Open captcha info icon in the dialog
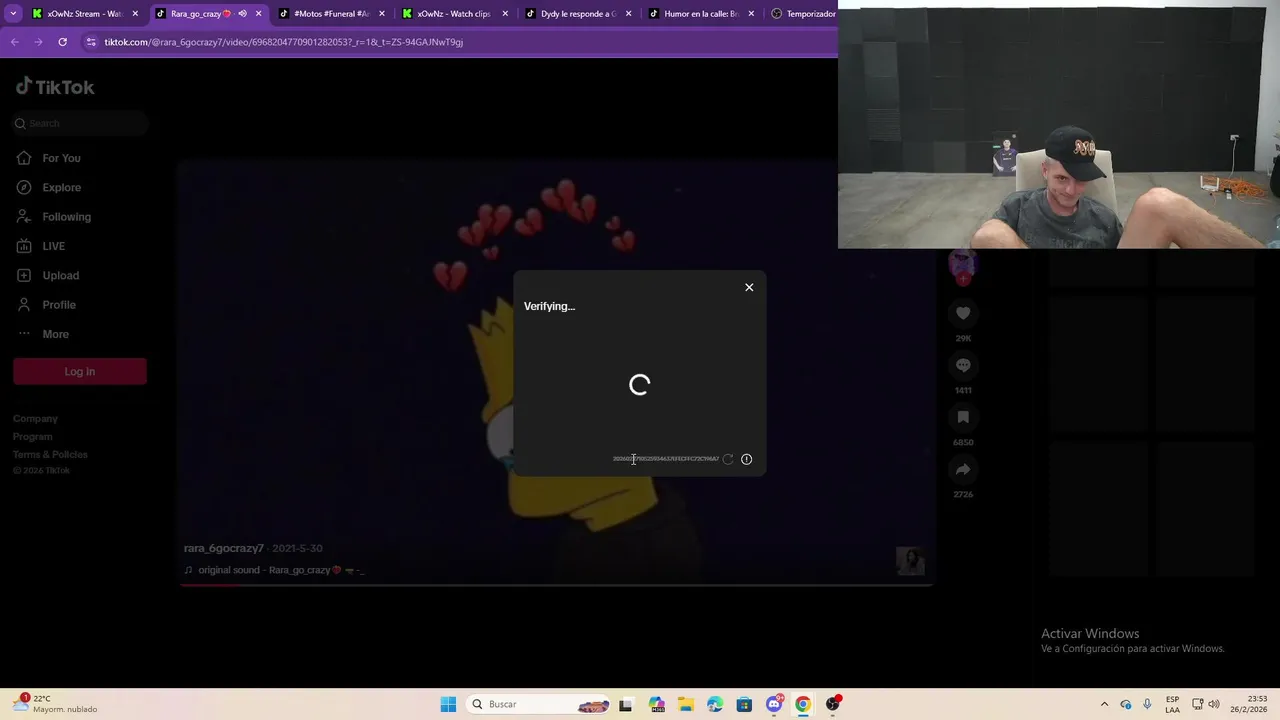 tap(746, 459)
